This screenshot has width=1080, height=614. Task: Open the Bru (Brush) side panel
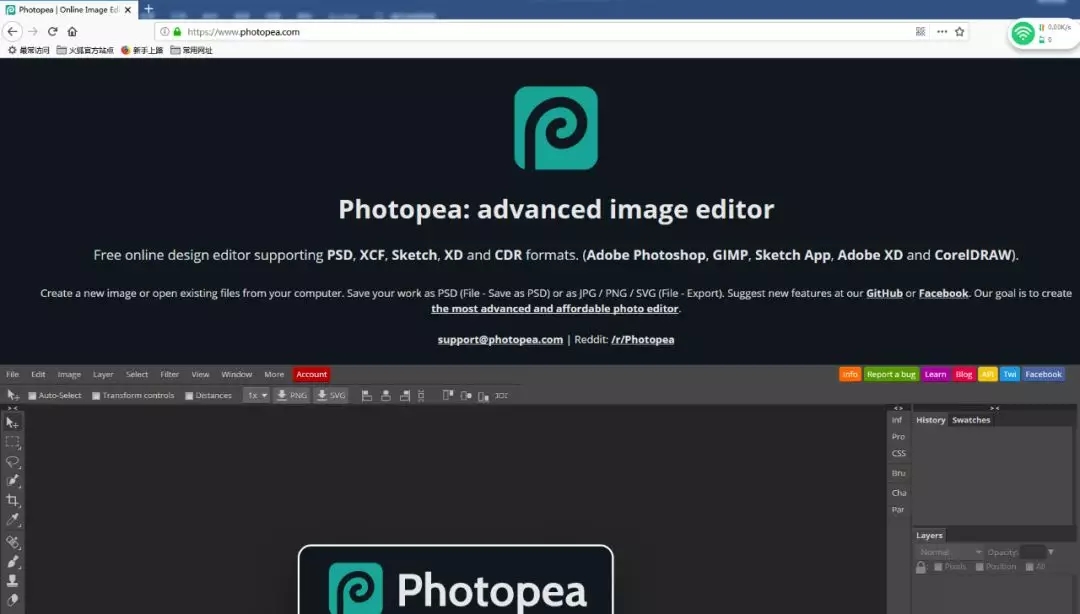(898, 473)
